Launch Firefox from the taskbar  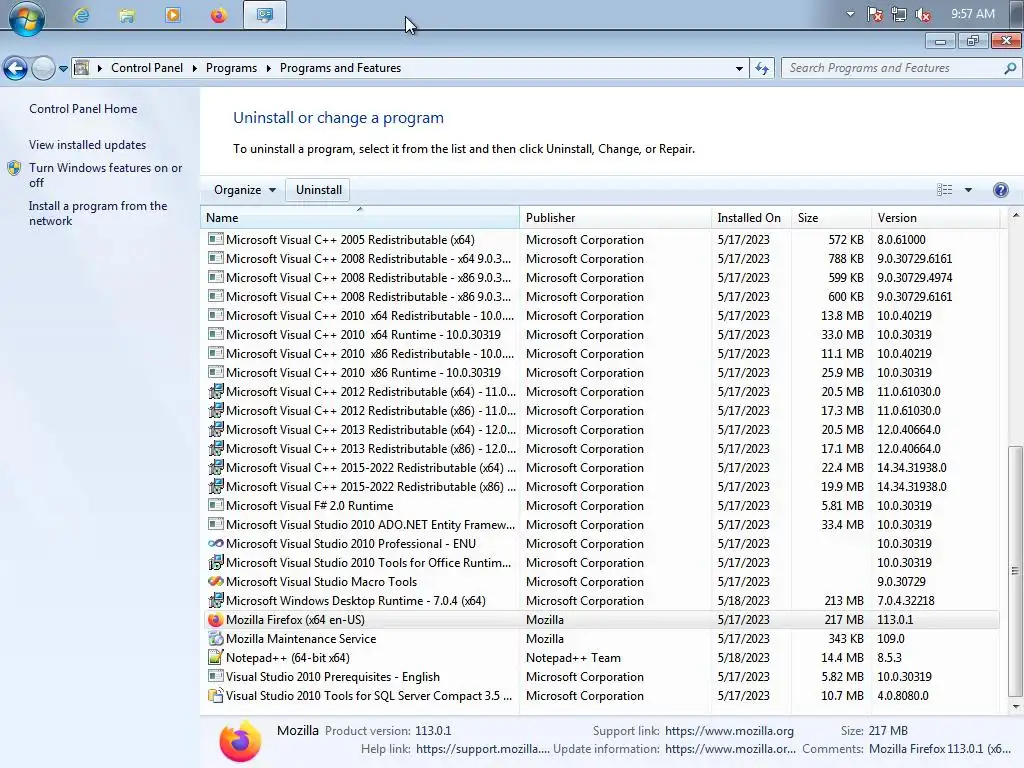click(219, 15)
